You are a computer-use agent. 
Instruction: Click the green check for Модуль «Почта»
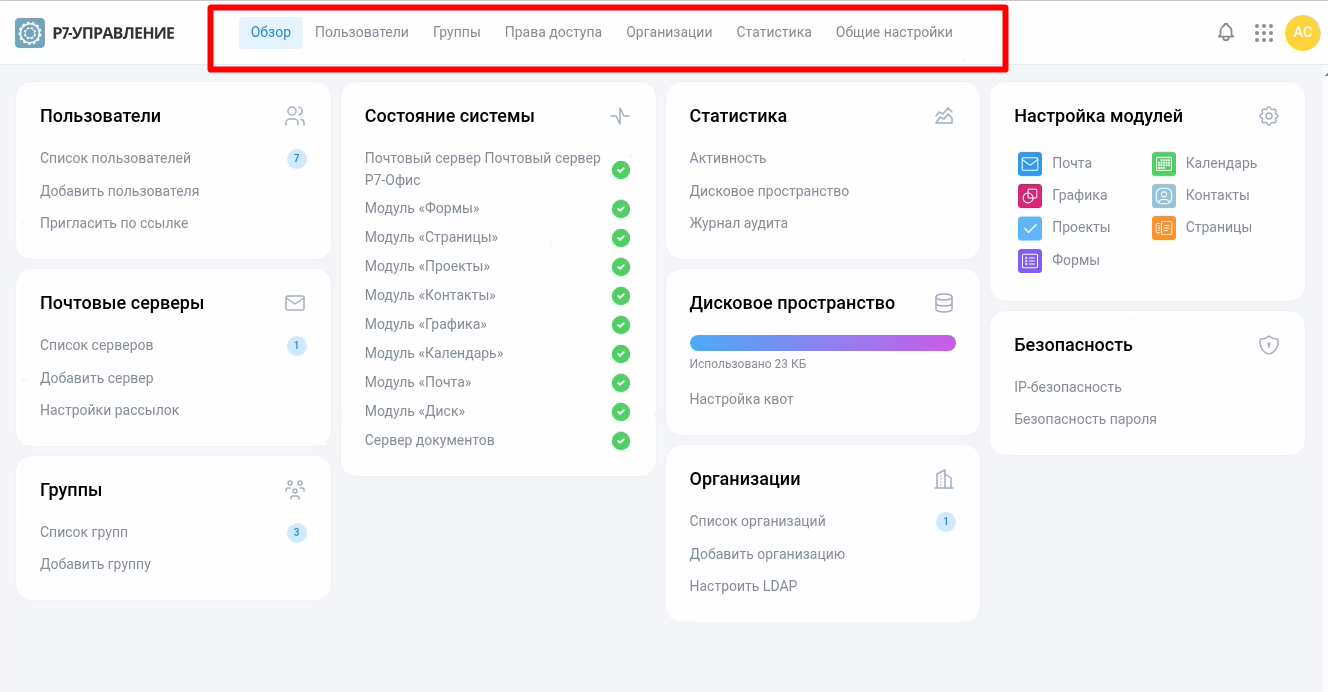[621, 383]
